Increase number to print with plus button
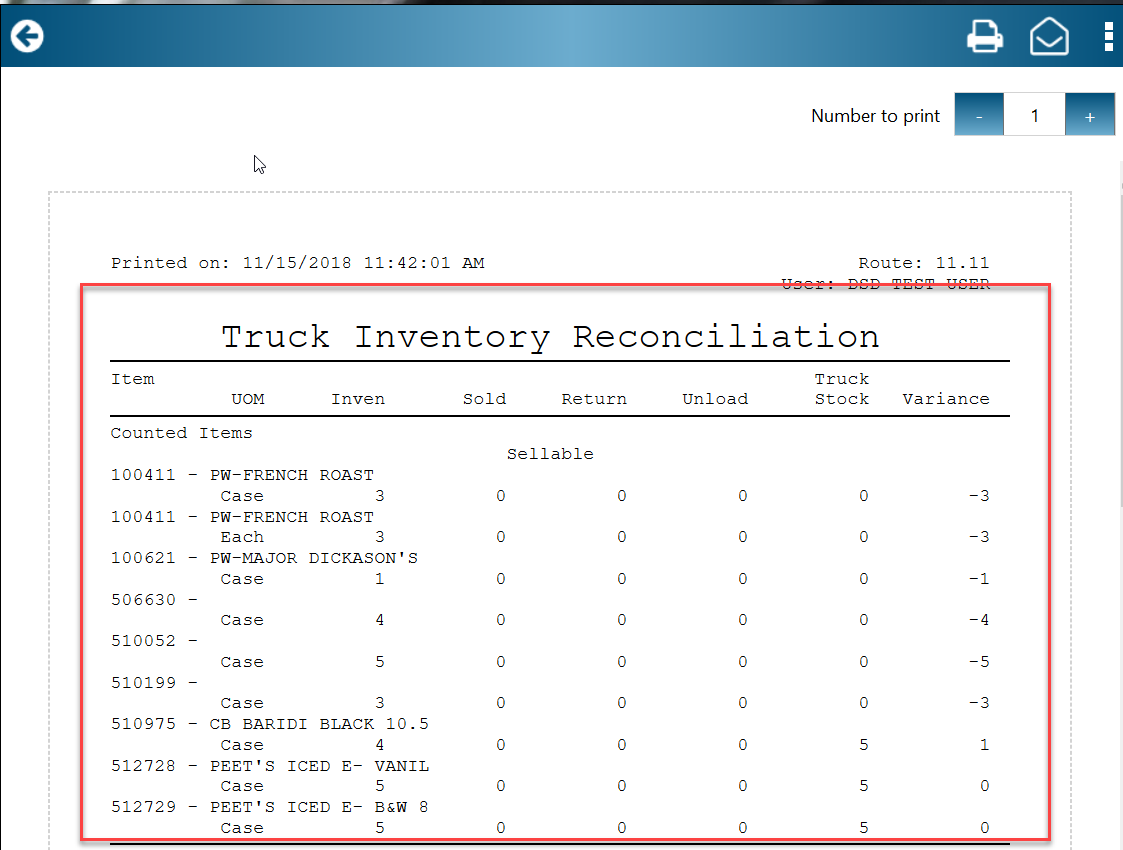Screen dimensions: 1123x850 click(1089, 116)
